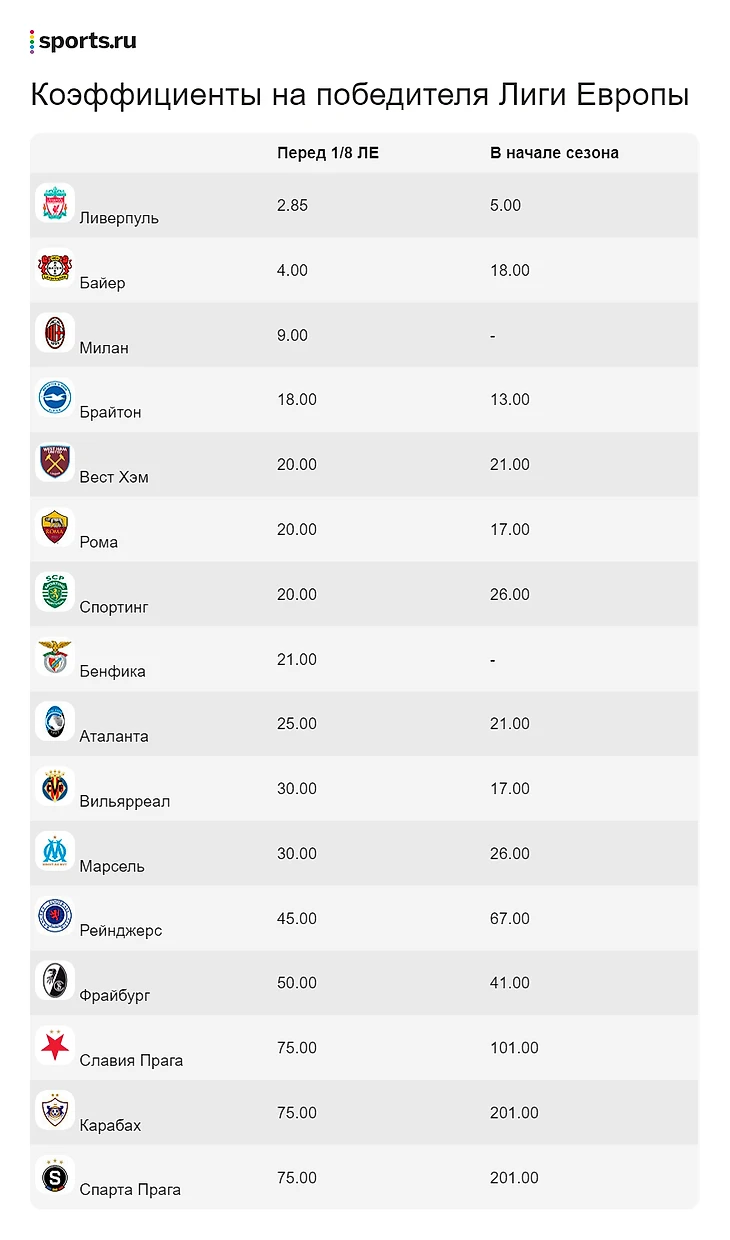Click the Roma club crest

point(54,527)
